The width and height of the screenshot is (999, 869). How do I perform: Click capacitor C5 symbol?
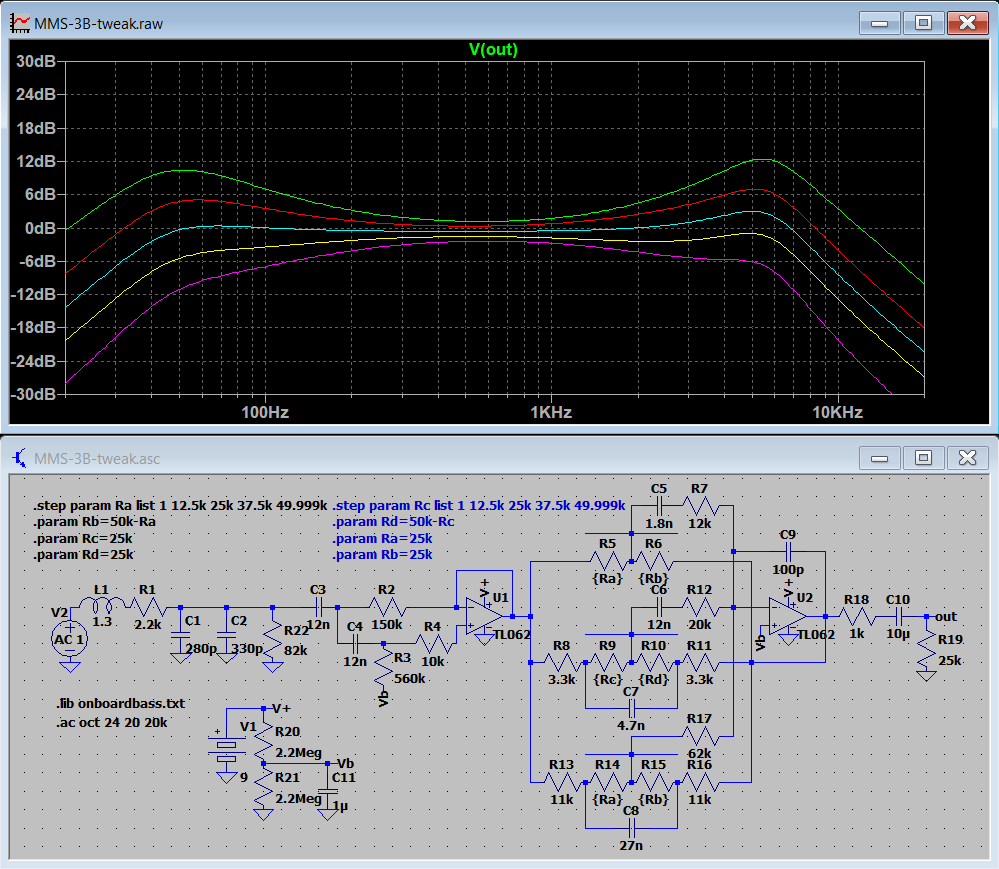point(659,506)
